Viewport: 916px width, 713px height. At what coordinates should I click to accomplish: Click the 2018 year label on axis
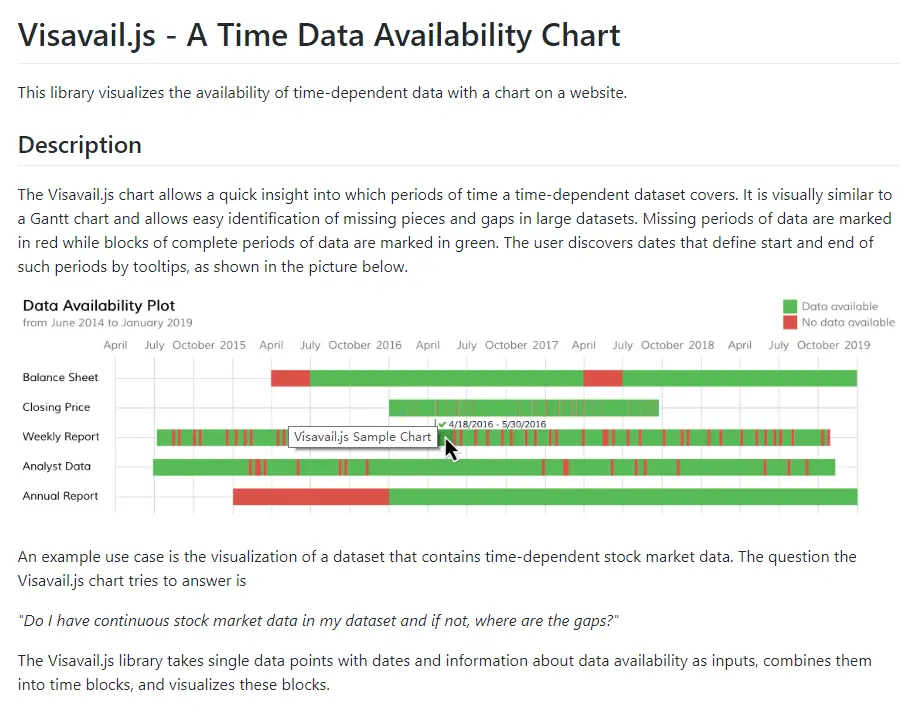pyautogui.click(x=701, y=345)
